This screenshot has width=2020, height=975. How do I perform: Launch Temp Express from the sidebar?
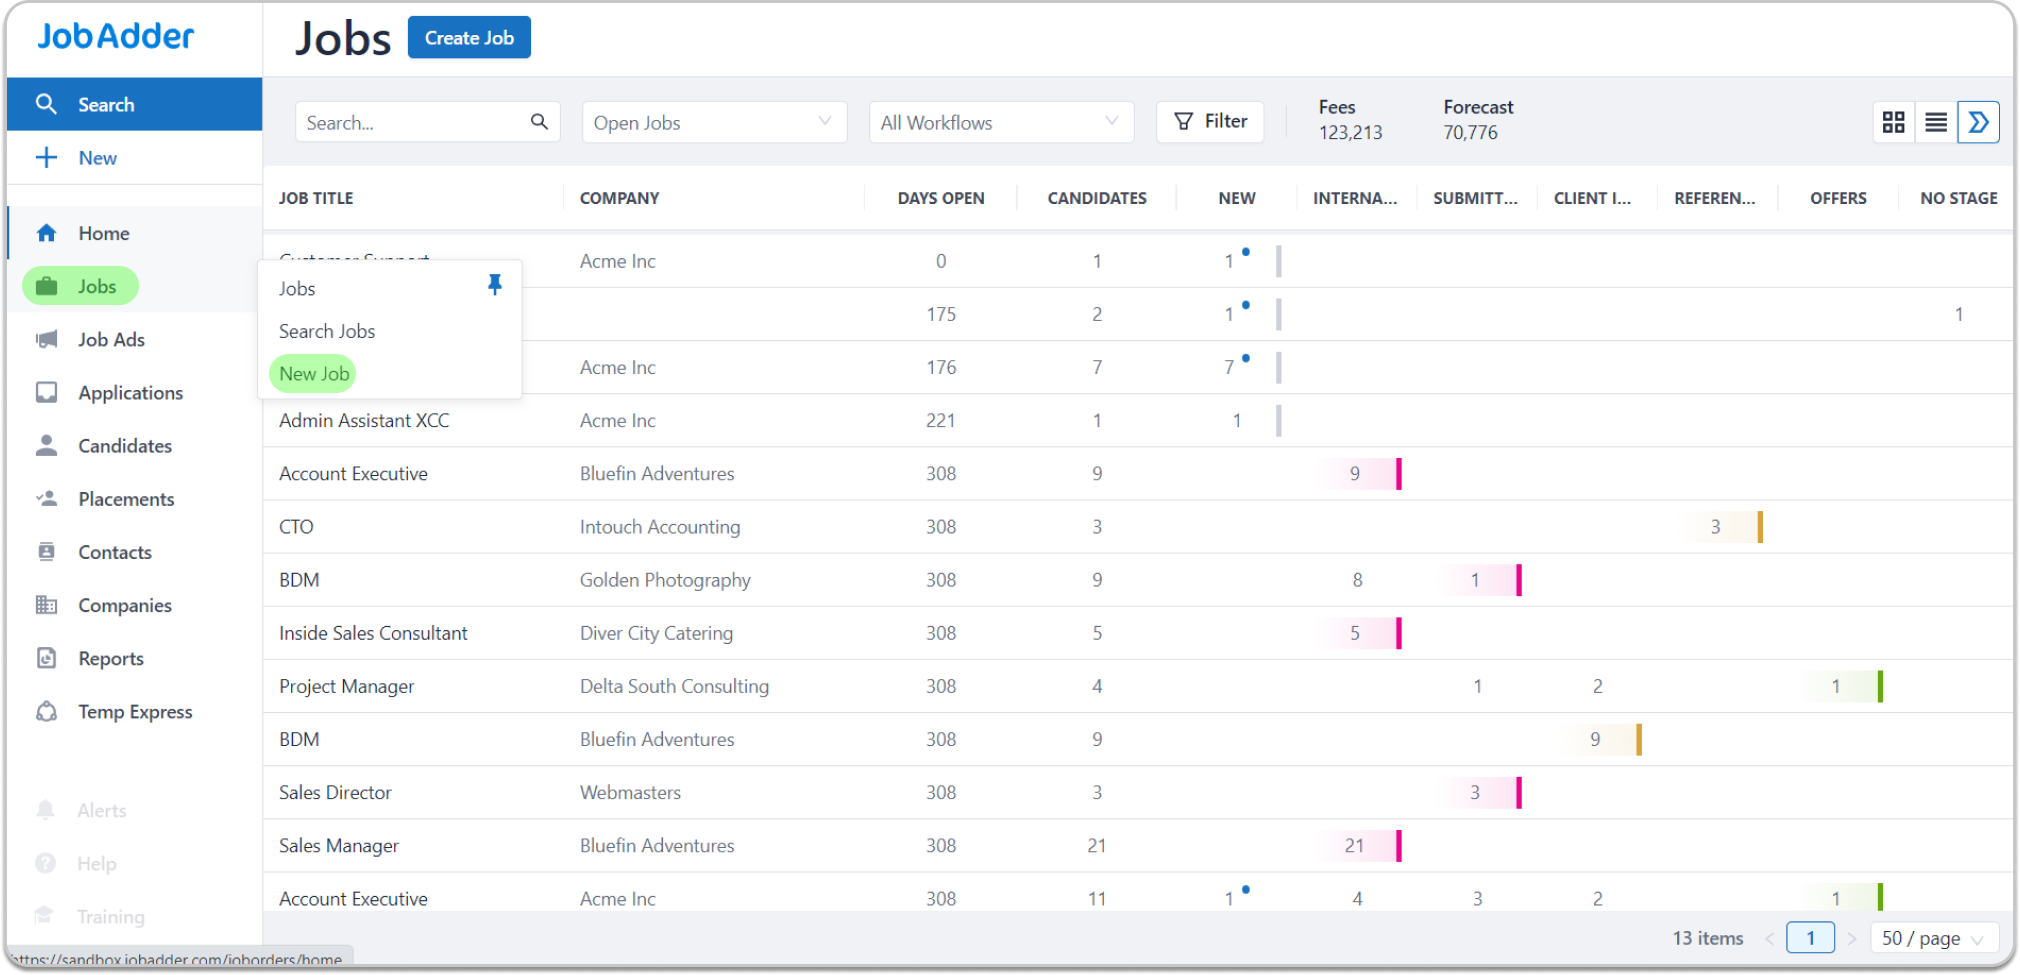135,711
